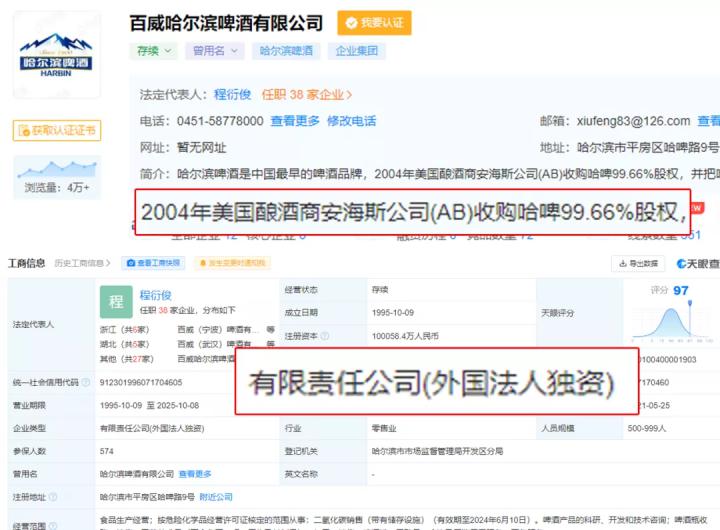
Task: Click credit code 912301996071704605
Action: click(x=141, y=382)
